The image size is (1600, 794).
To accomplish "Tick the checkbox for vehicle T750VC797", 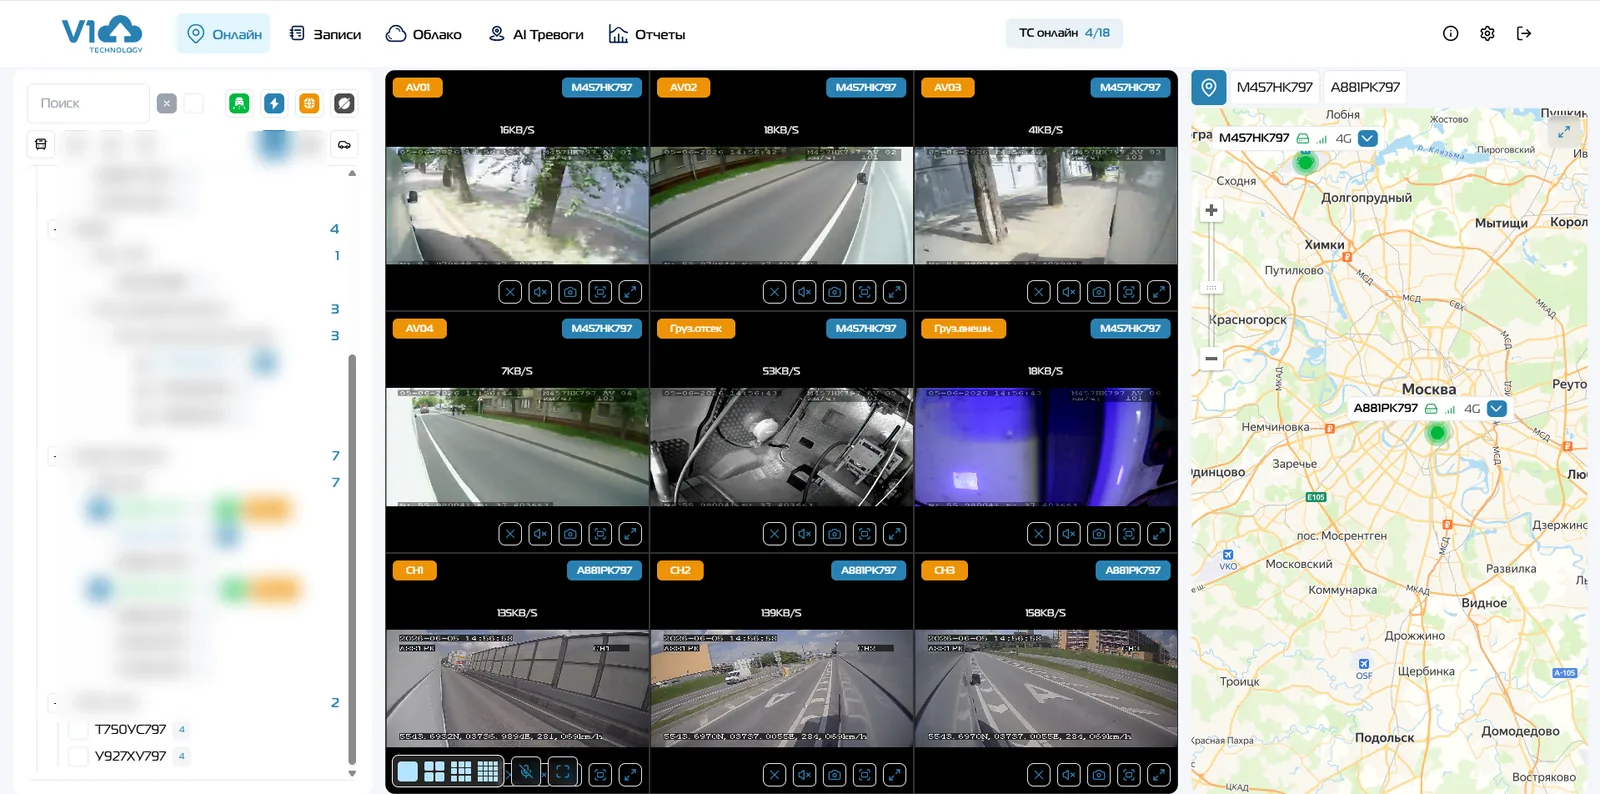I will 77,730.
